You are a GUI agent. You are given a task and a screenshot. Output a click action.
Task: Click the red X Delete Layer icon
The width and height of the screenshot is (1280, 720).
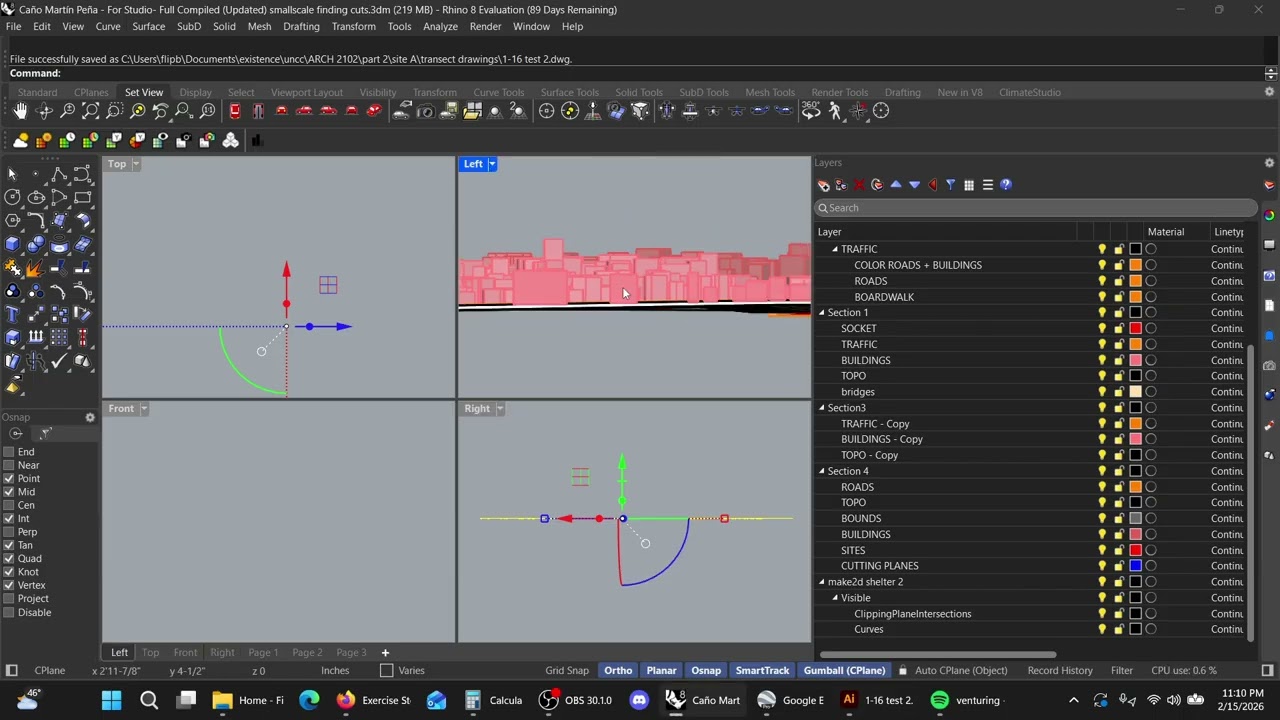coord(859,185)
